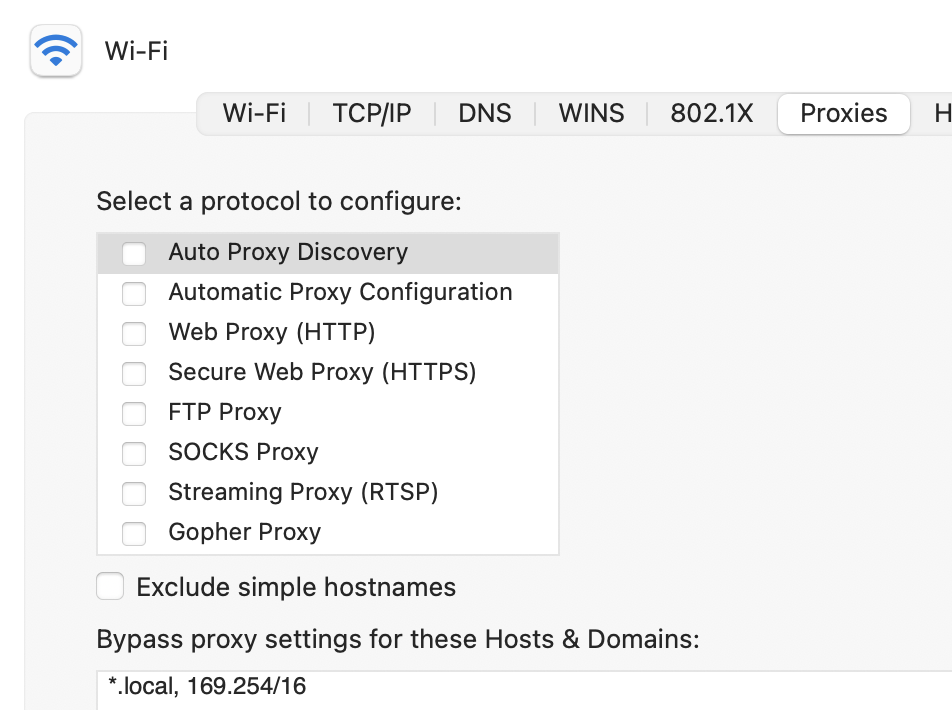The image size is (952, 710).
Task: Check the Web Proxy (HTTP) box
Action: point(134,334)
